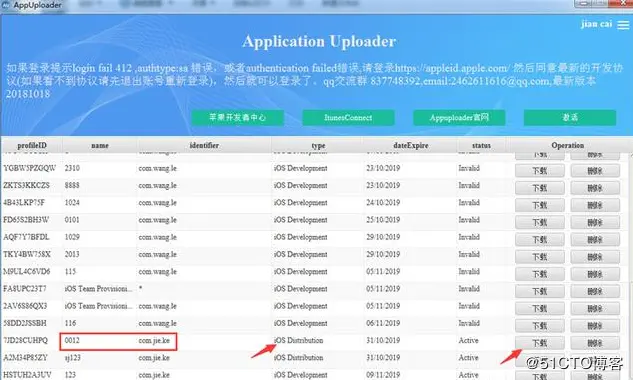Image resolution: width=633 pixels, height=380 pixels.
Task: Select profile ID 7JD28CUHPQ
Action: 25,340
